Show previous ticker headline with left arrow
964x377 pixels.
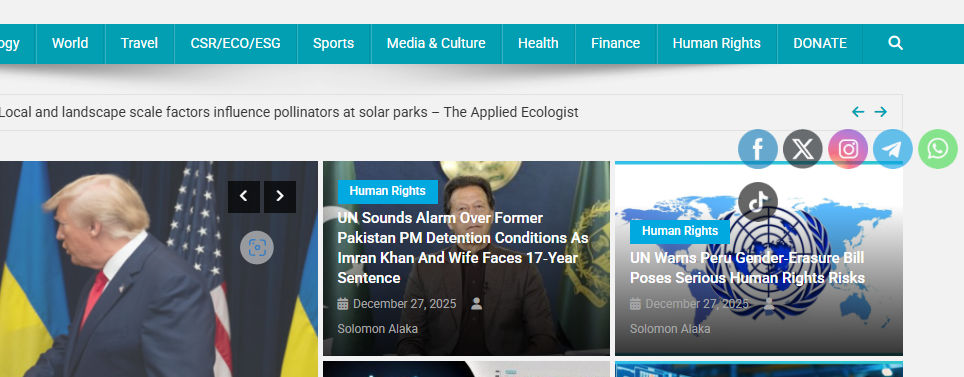tap(858, 112)
